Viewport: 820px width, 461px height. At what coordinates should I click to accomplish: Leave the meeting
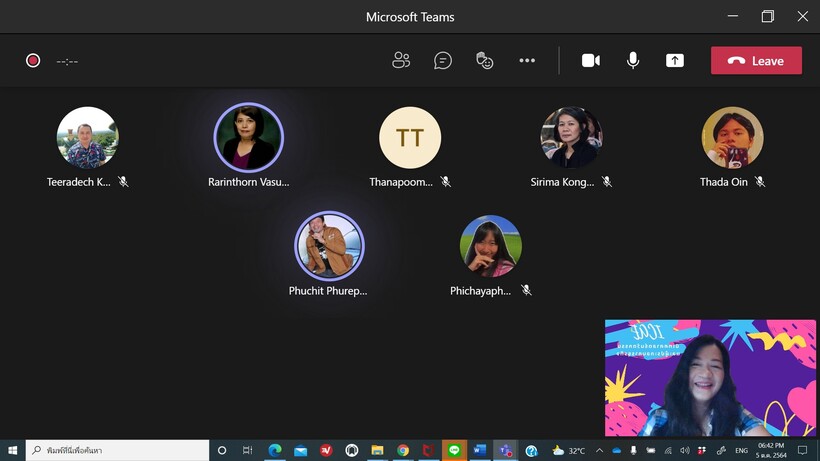point(756,61)
